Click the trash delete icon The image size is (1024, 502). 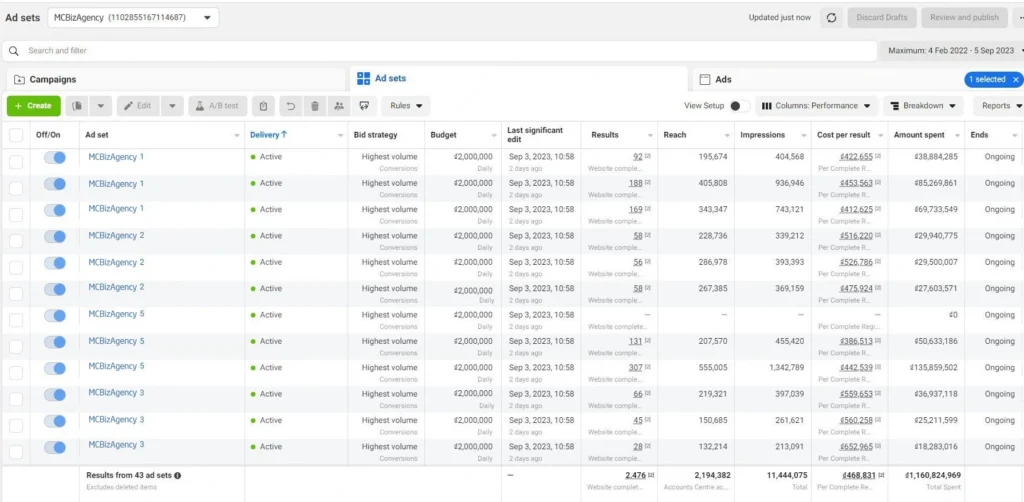click(x=314, y=105)
